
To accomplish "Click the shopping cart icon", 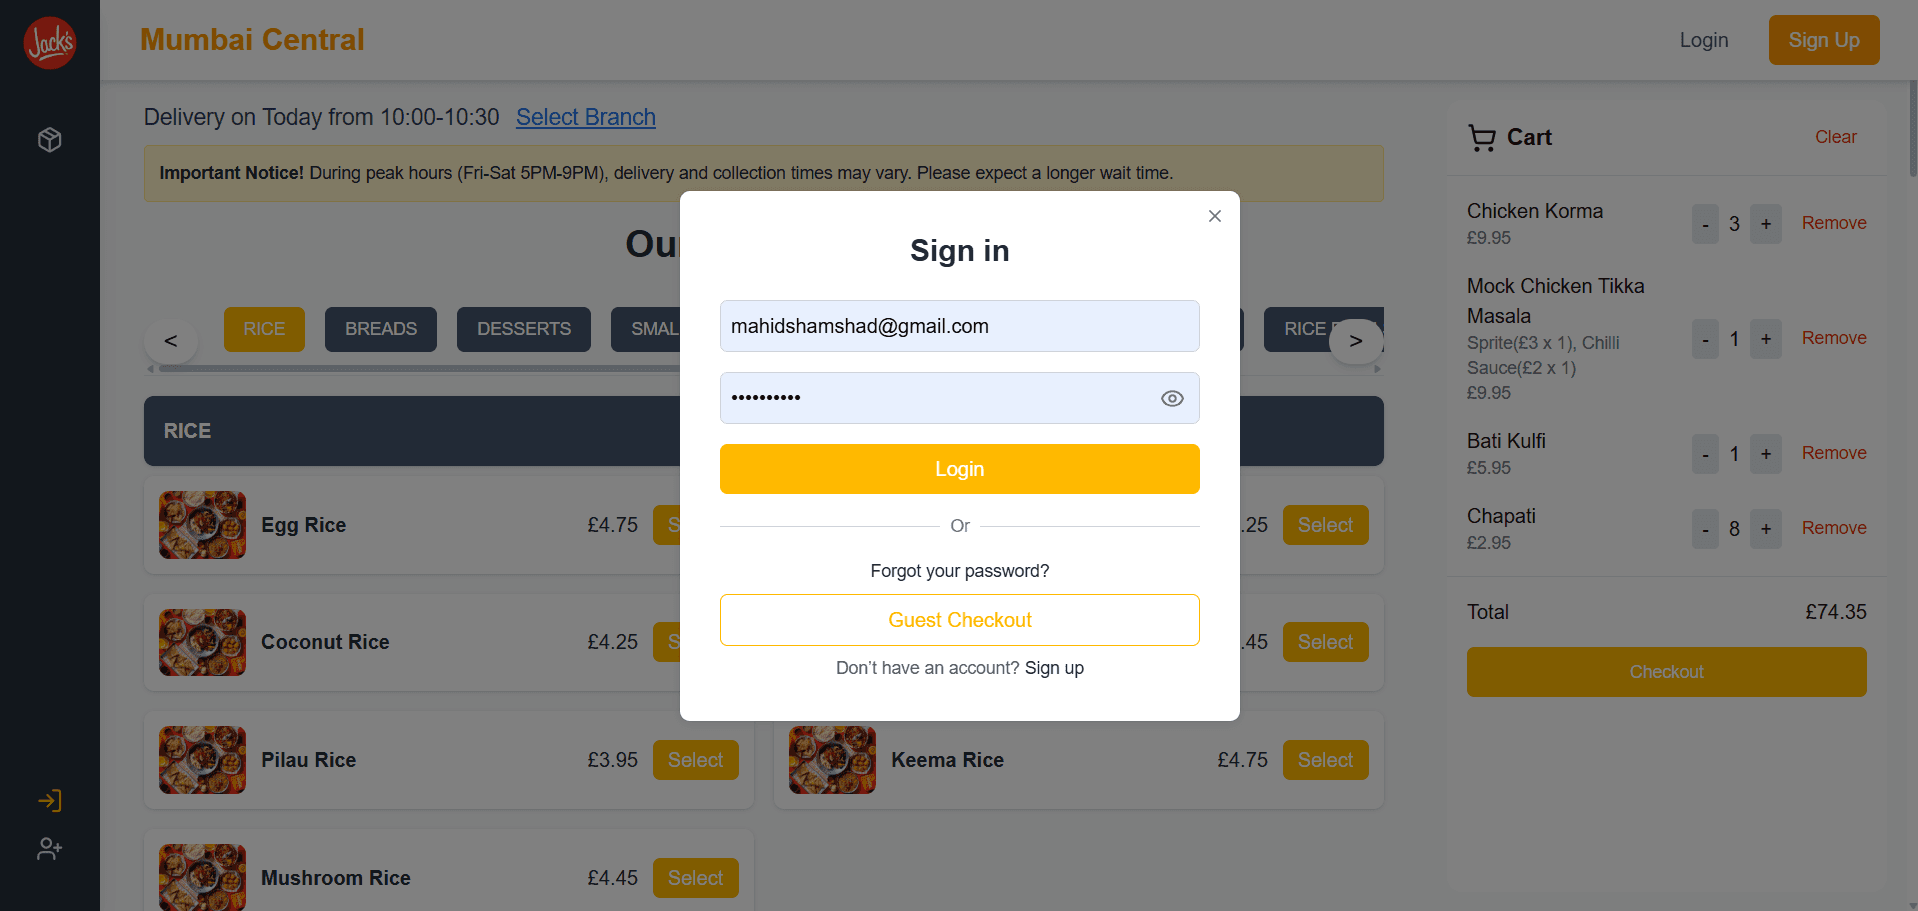I will pyautogui.click(x=1481, y=138).
